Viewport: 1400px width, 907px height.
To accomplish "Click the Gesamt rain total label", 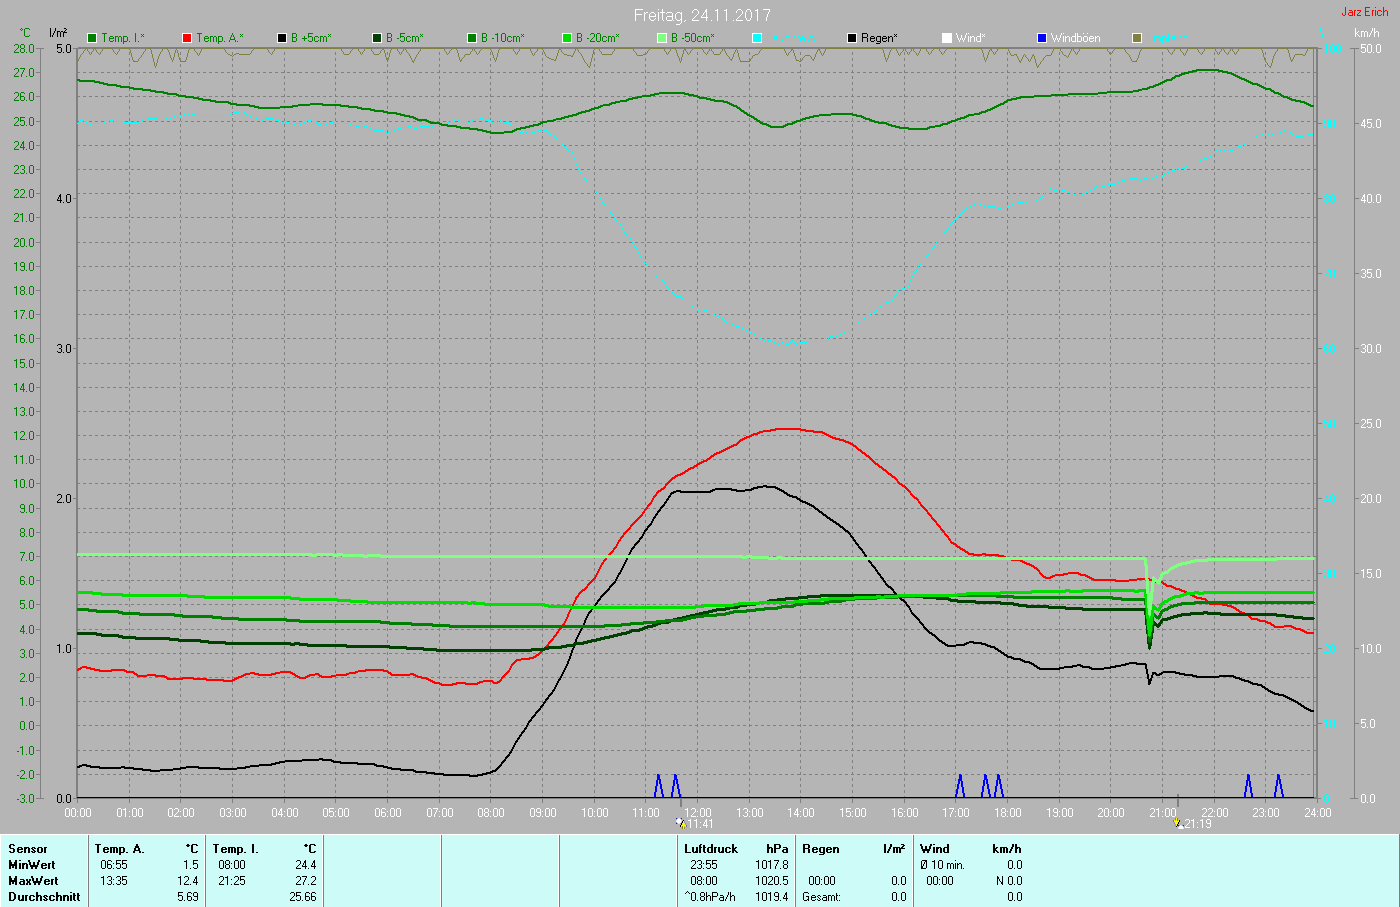I will (x=821, y=897).
